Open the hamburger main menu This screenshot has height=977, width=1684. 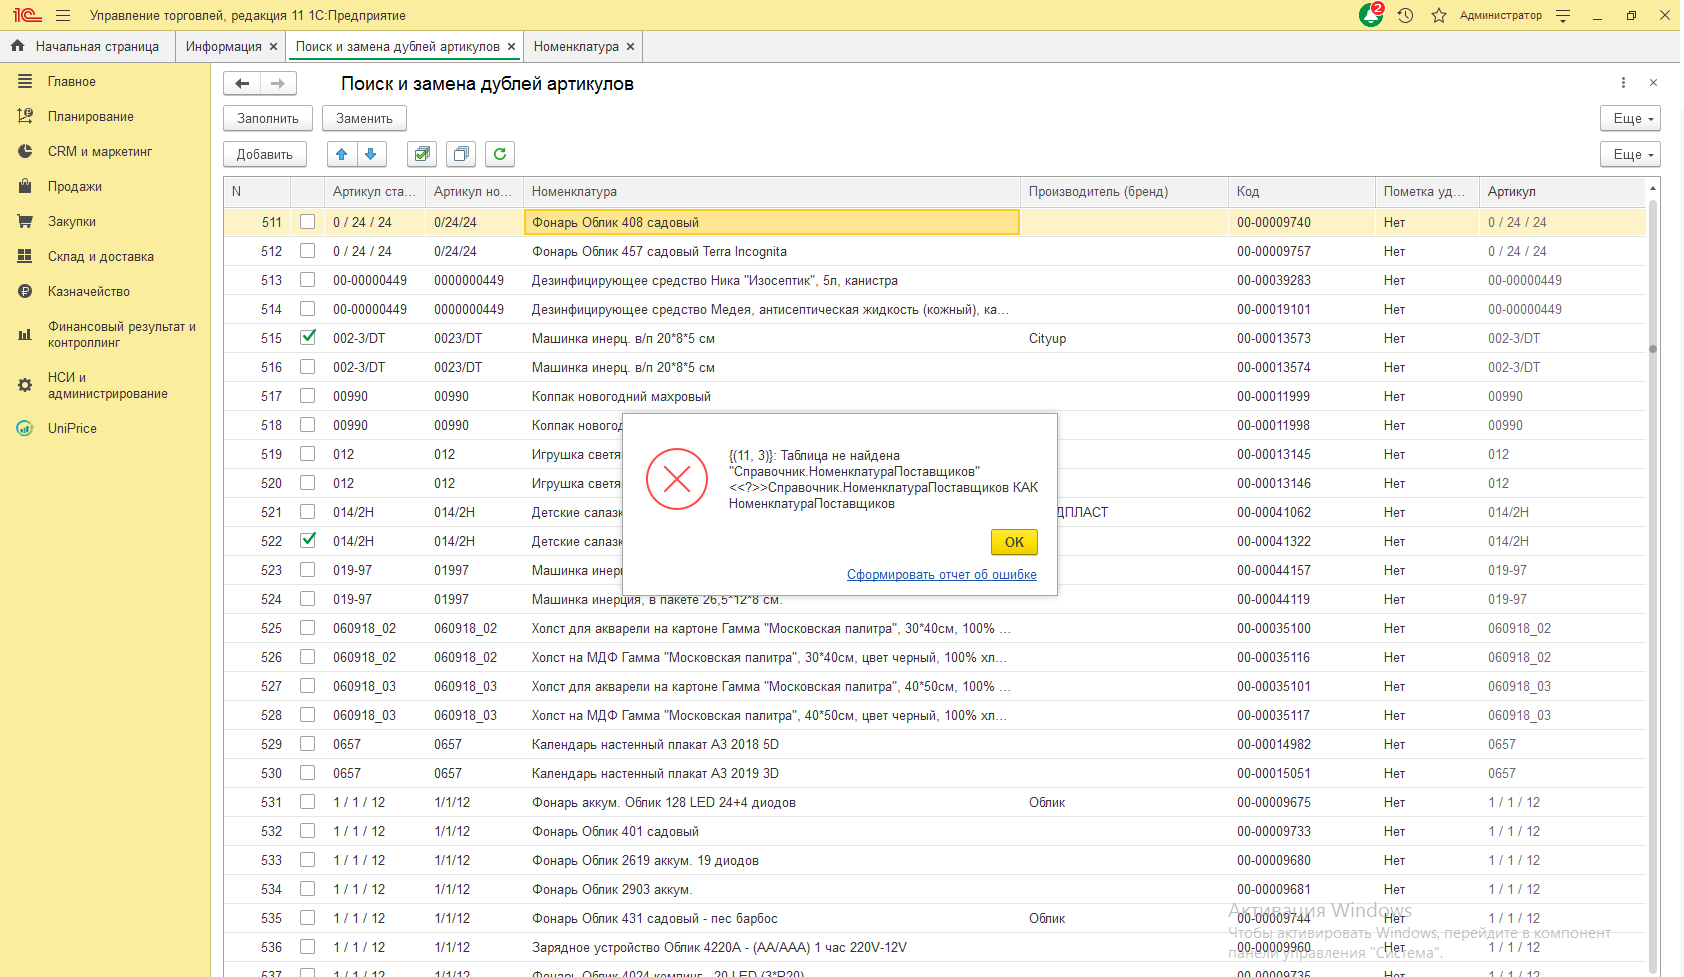tap(63, 16)
